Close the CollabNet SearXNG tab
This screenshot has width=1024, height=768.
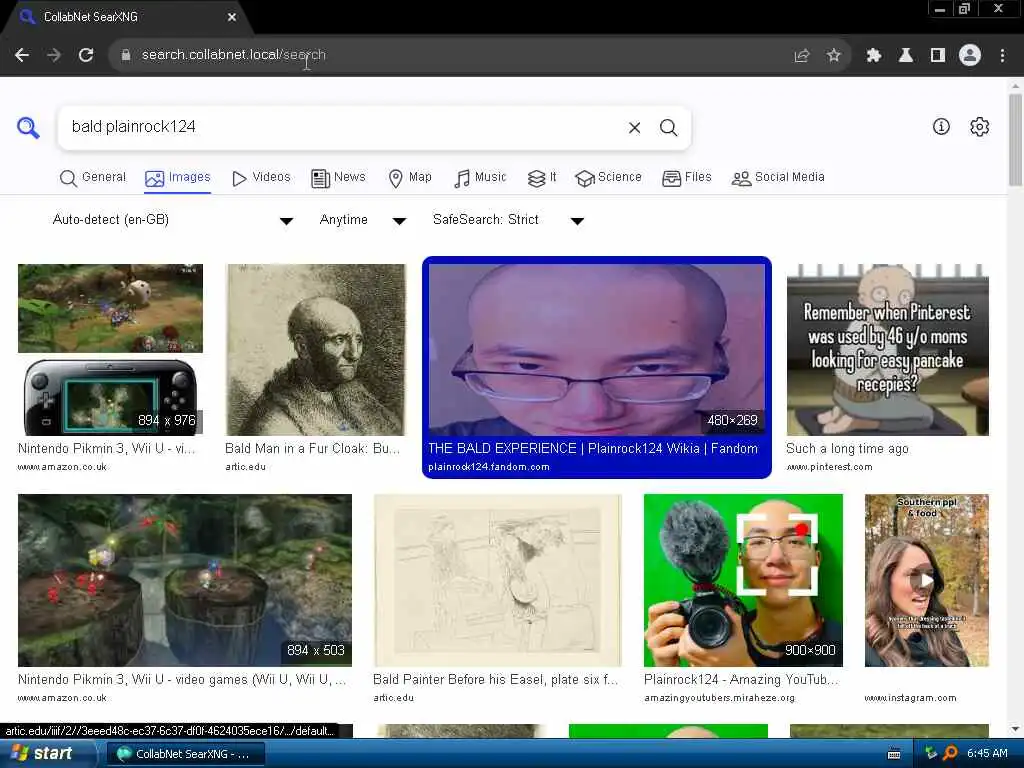point(232,17)
